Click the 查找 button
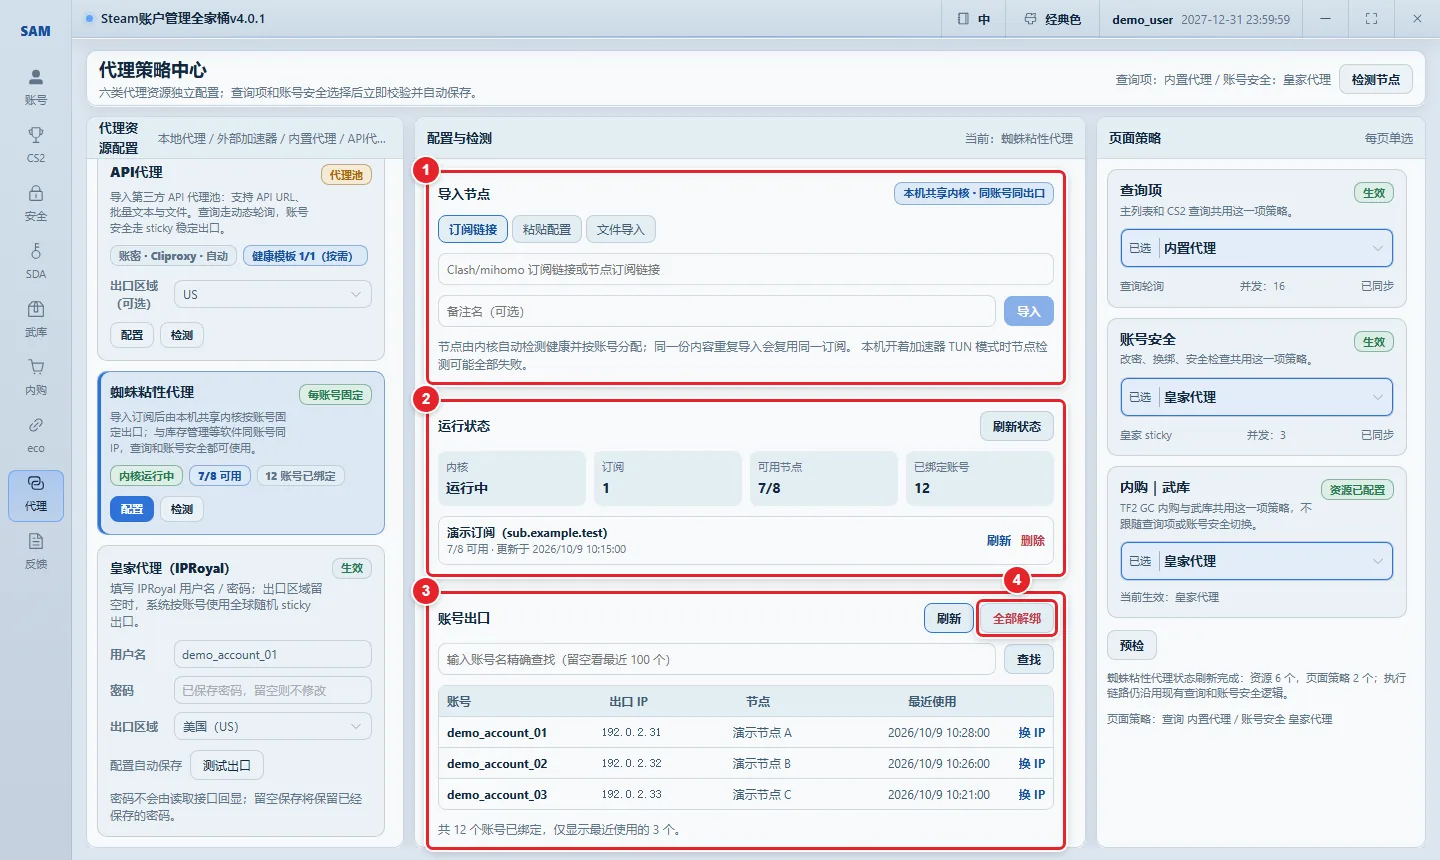Screen dimensions: 1440x860 click(x=1029, y=659)
